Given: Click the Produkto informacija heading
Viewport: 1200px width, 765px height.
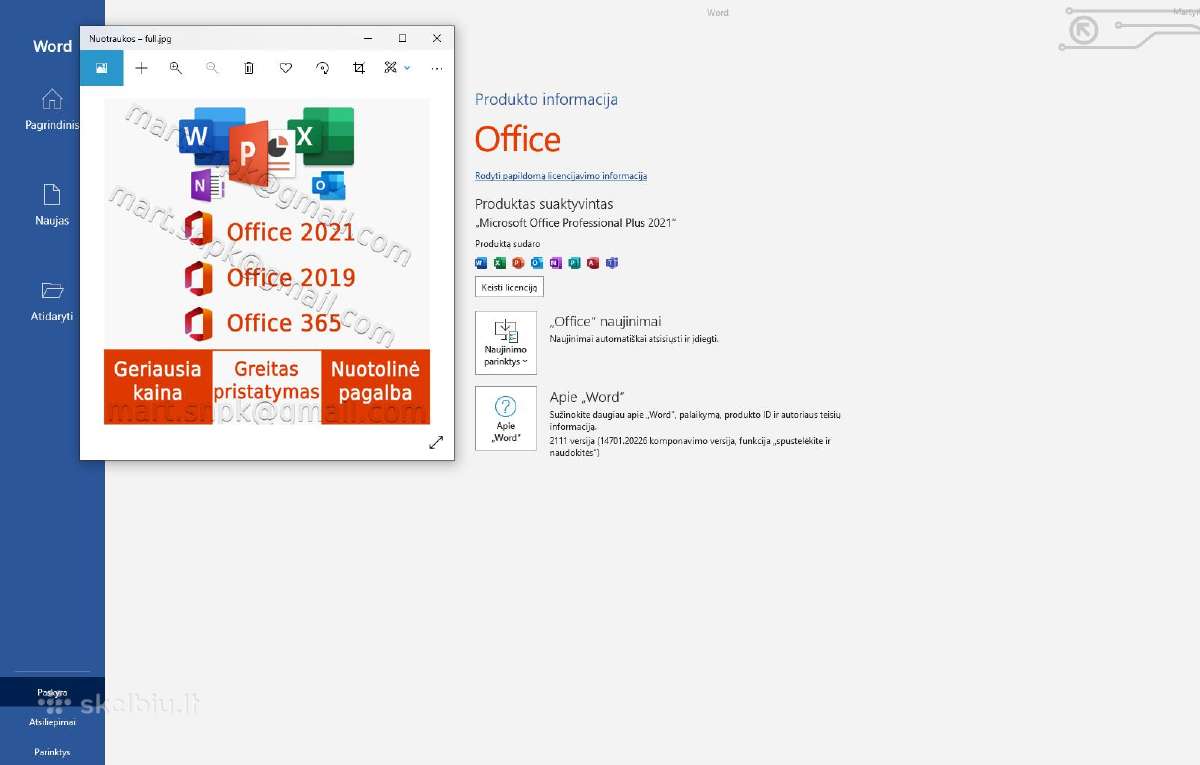Looking at the screenshot, I should click(546, 100).
